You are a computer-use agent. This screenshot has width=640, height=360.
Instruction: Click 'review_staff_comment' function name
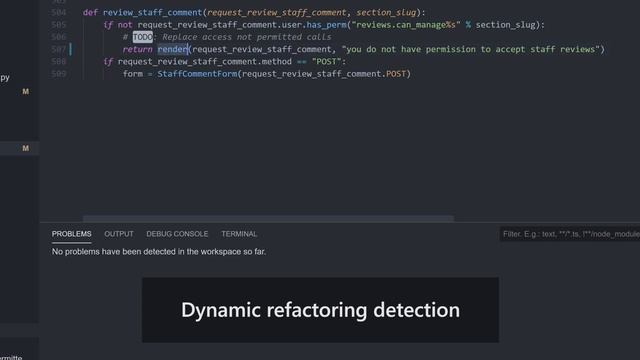click(x=152, y=12)
